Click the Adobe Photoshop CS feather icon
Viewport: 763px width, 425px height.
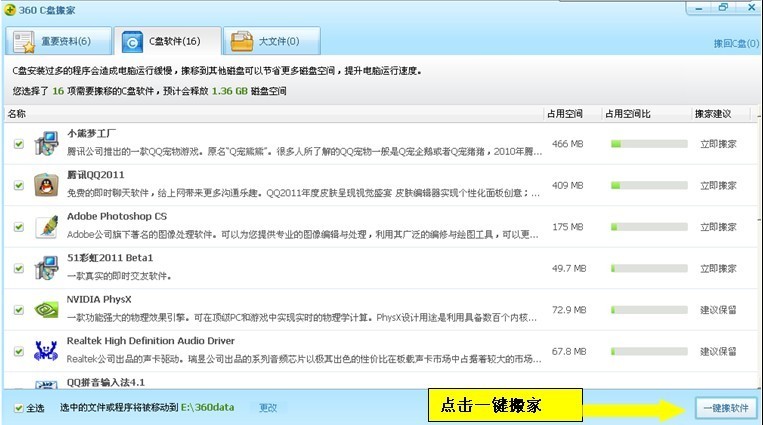tap(46, 227)
